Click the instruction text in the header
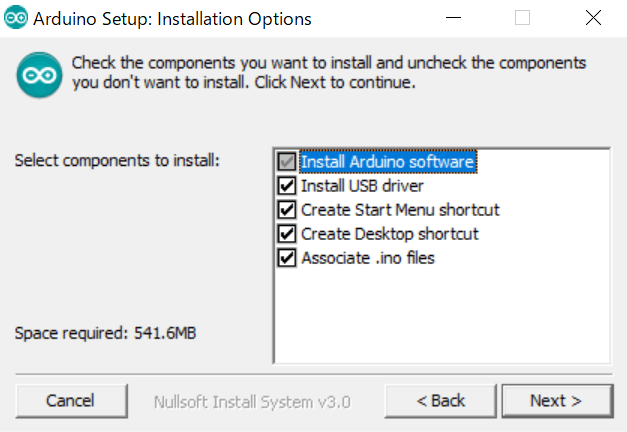The image size is (627, 432). [x=328, y=73]
